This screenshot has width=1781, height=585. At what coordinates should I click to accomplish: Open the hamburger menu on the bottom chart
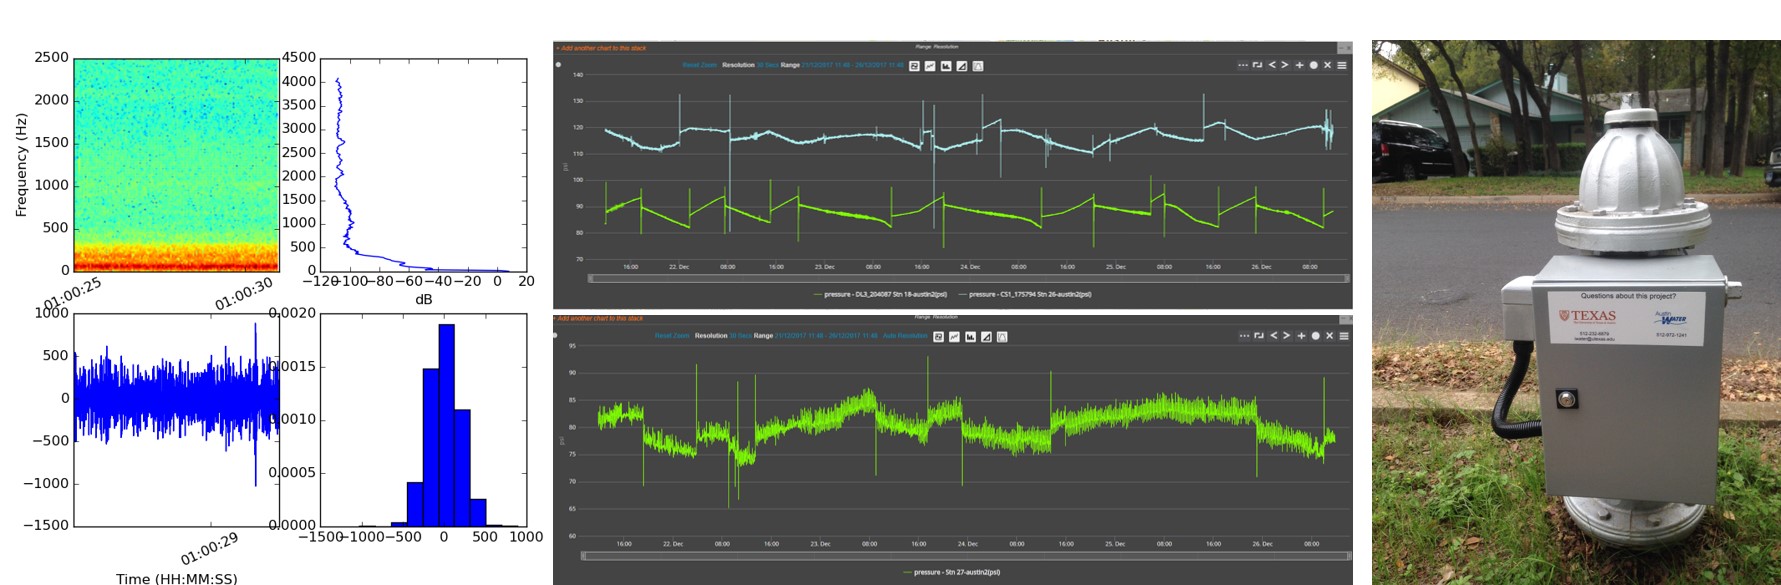(1344, 336)
